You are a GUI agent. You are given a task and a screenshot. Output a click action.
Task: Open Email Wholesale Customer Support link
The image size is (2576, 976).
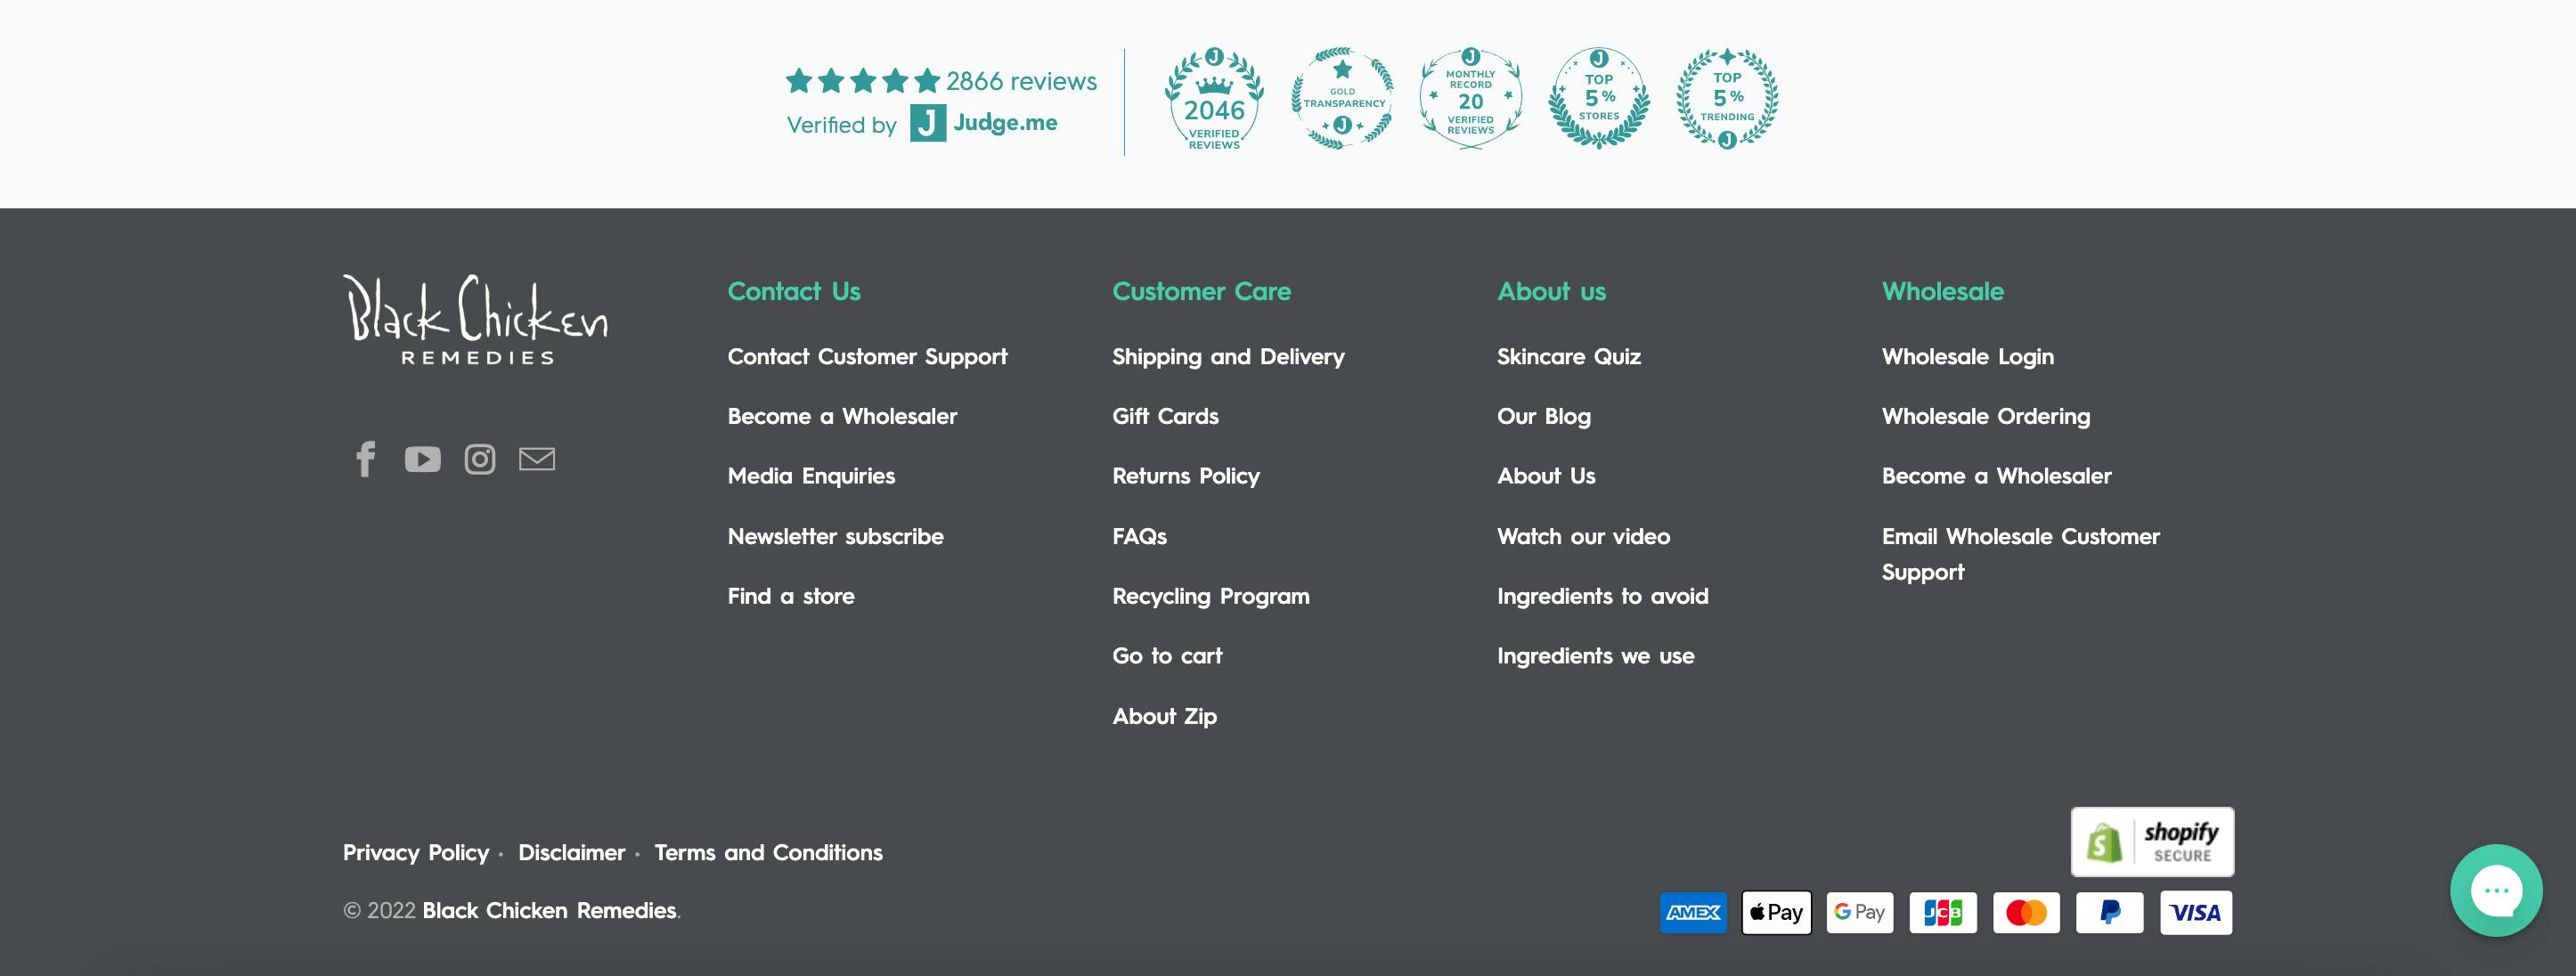pyautogui.click(x=2020, y=554)
